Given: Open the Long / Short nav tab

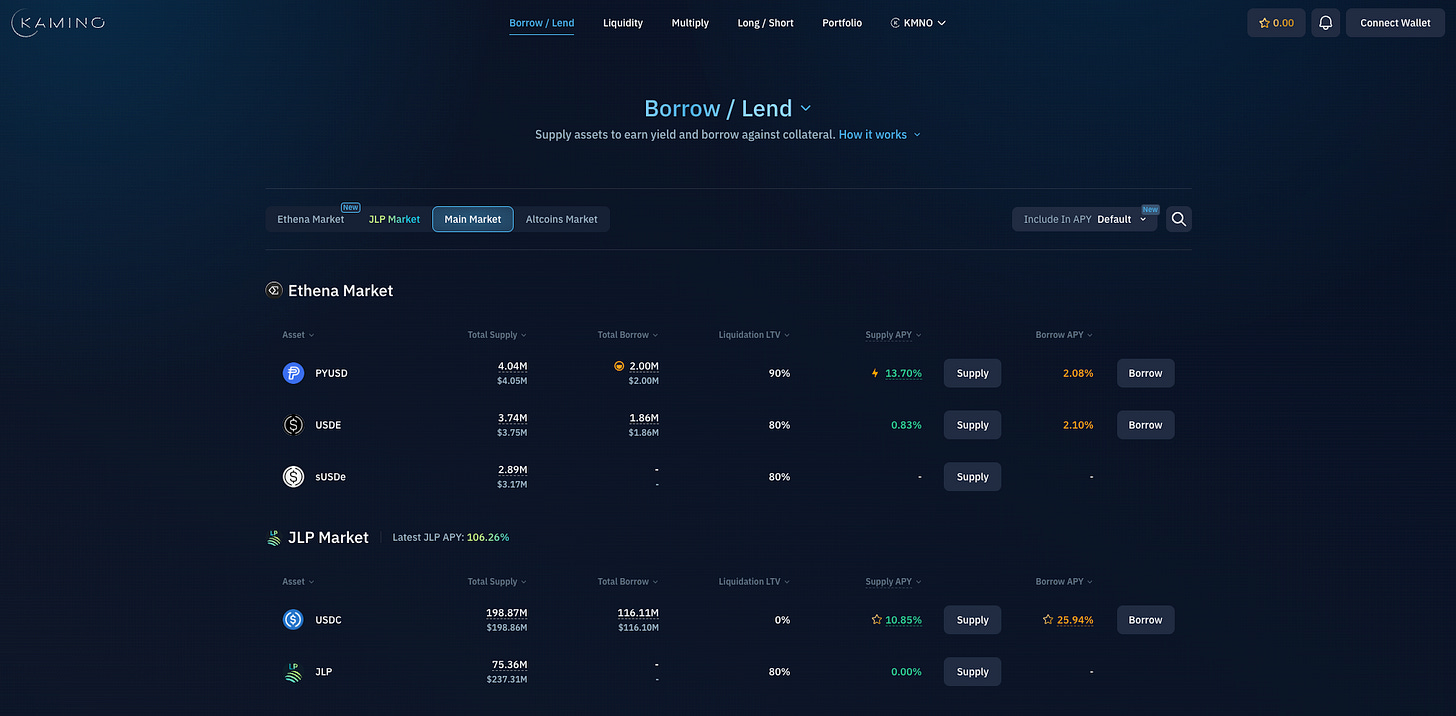Looking at the screenshot, I should pos(765,23).
